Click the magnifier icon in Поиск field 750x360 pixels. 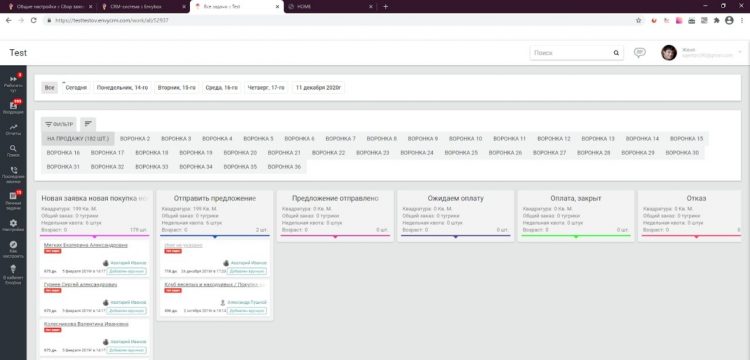[x=617, y=53]
